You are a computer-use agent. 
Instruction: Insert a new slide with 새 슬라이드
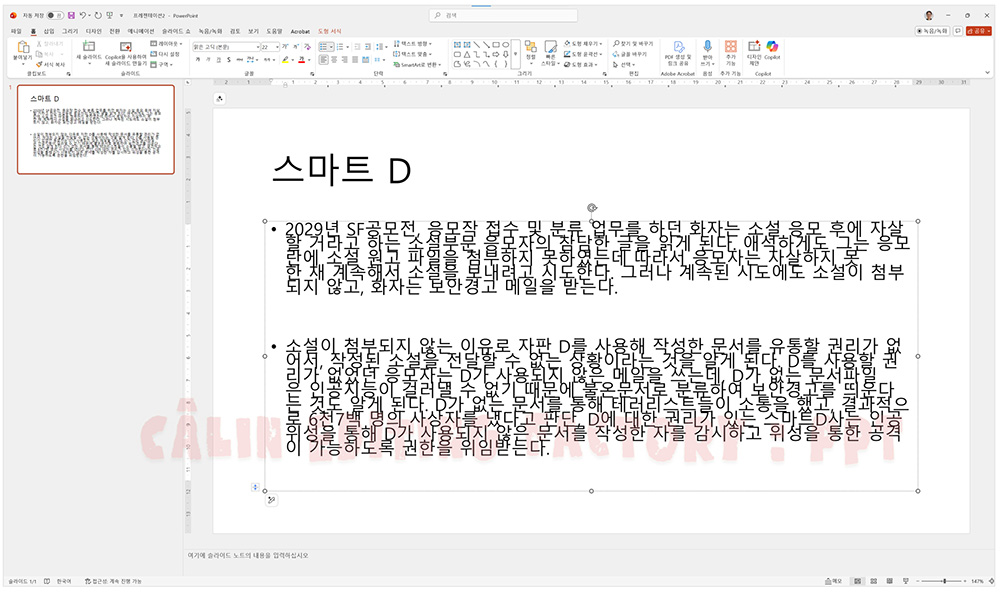[87, 50]
